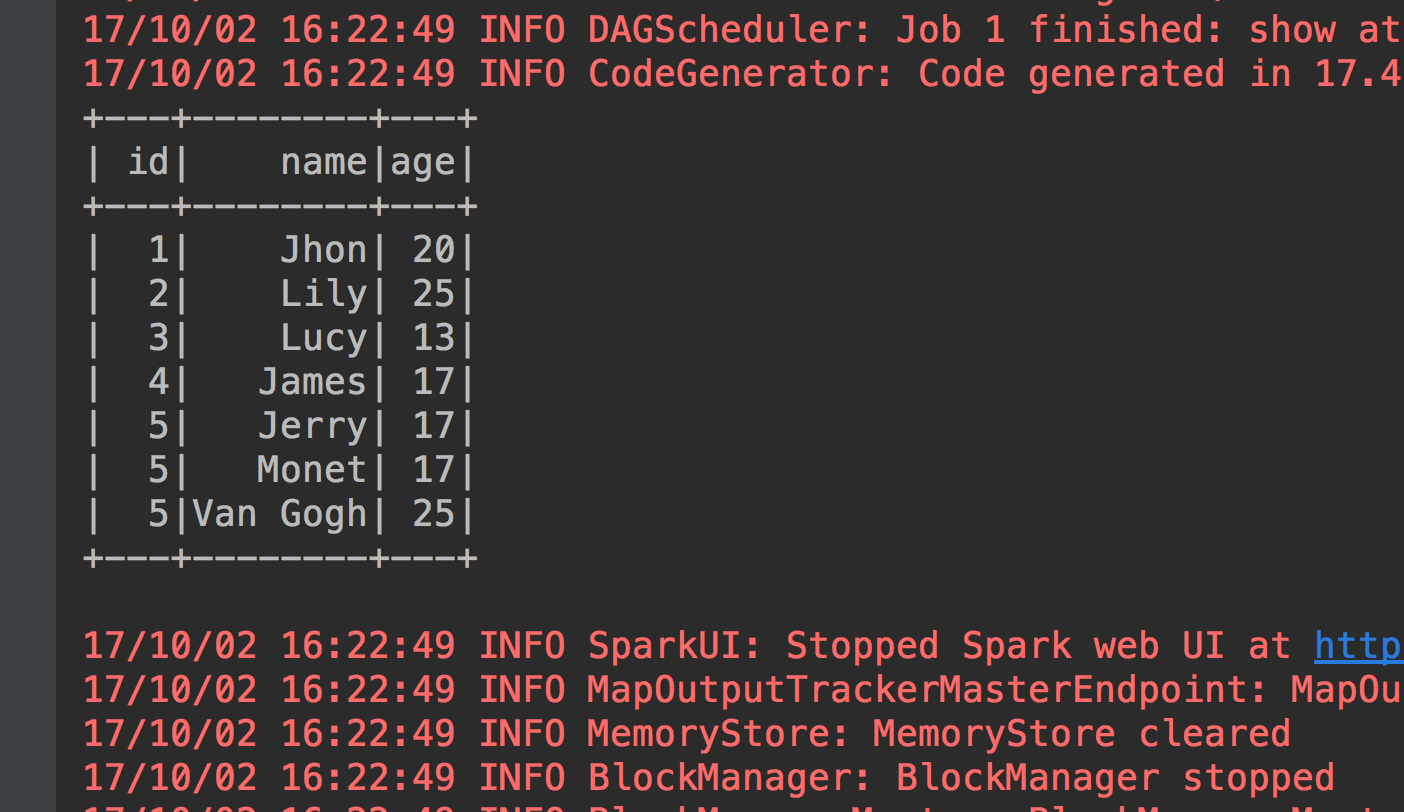Viewport: 1404px width, 812px height.
Task: Click the age value 20 in Jhon row
Action: [x=434, y=250]
